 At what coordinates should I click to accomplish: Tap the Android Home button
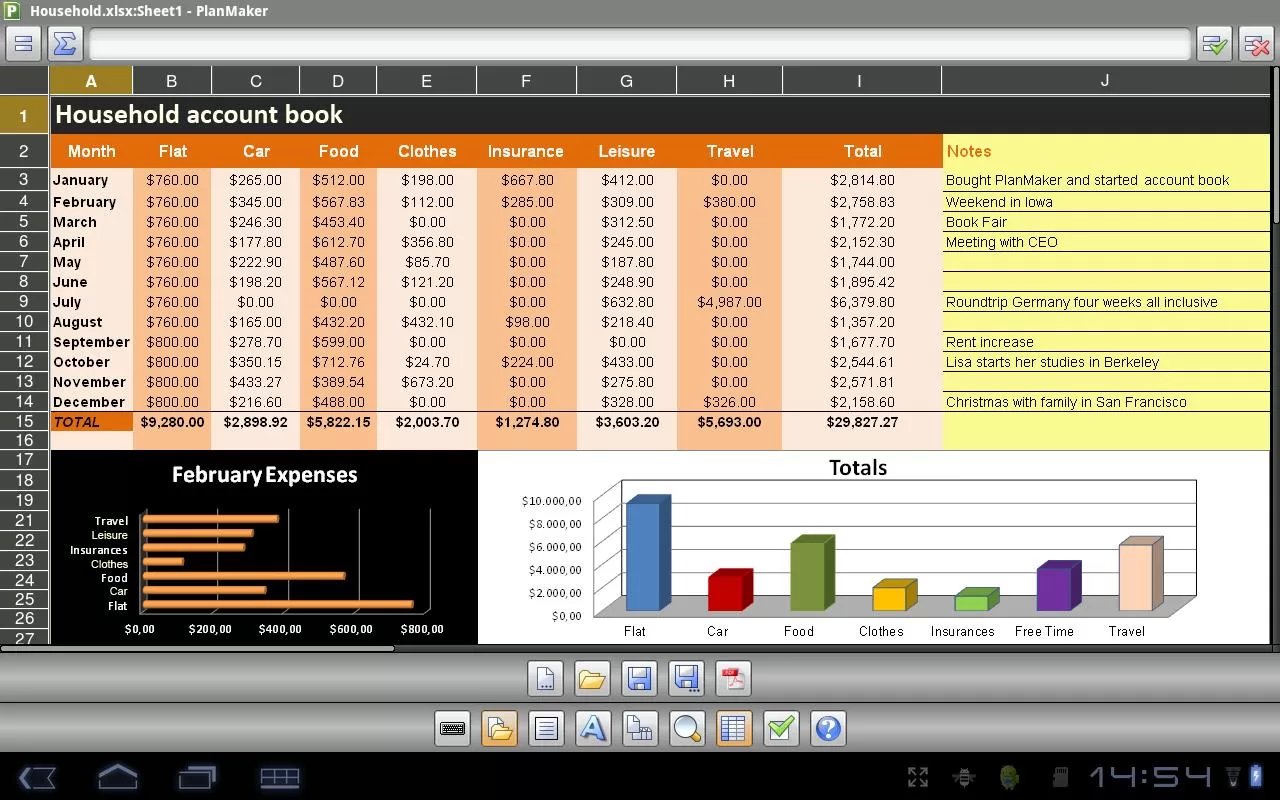click(116, 777)
